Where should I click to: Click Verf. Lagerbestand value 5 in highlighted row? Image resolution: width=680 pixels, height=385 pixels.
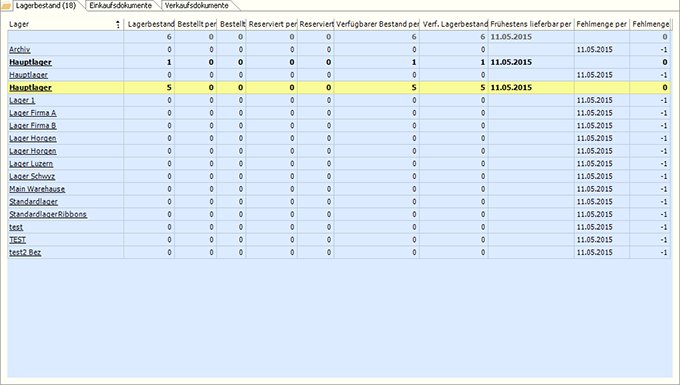[483, 88]
